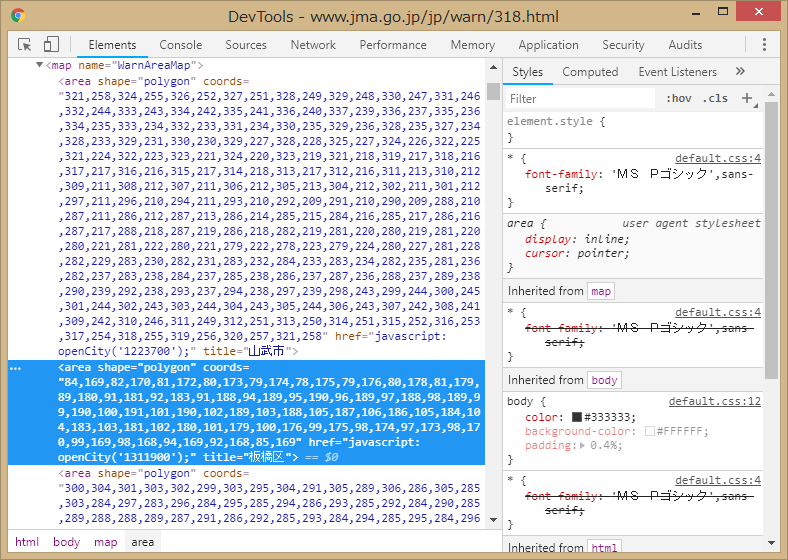This screenshot has height=560, width=788.
Task: Switch to the Computed styles tab
Action: coord(590,72)
